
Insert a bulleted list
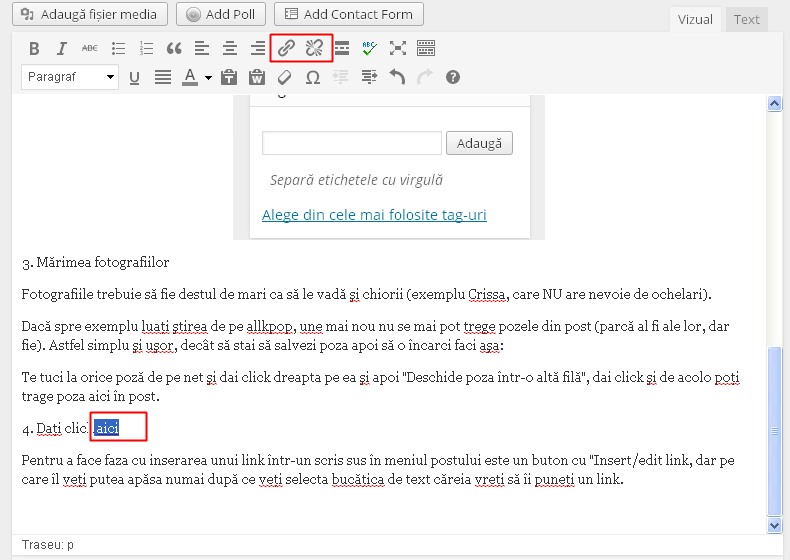point(118,48)
